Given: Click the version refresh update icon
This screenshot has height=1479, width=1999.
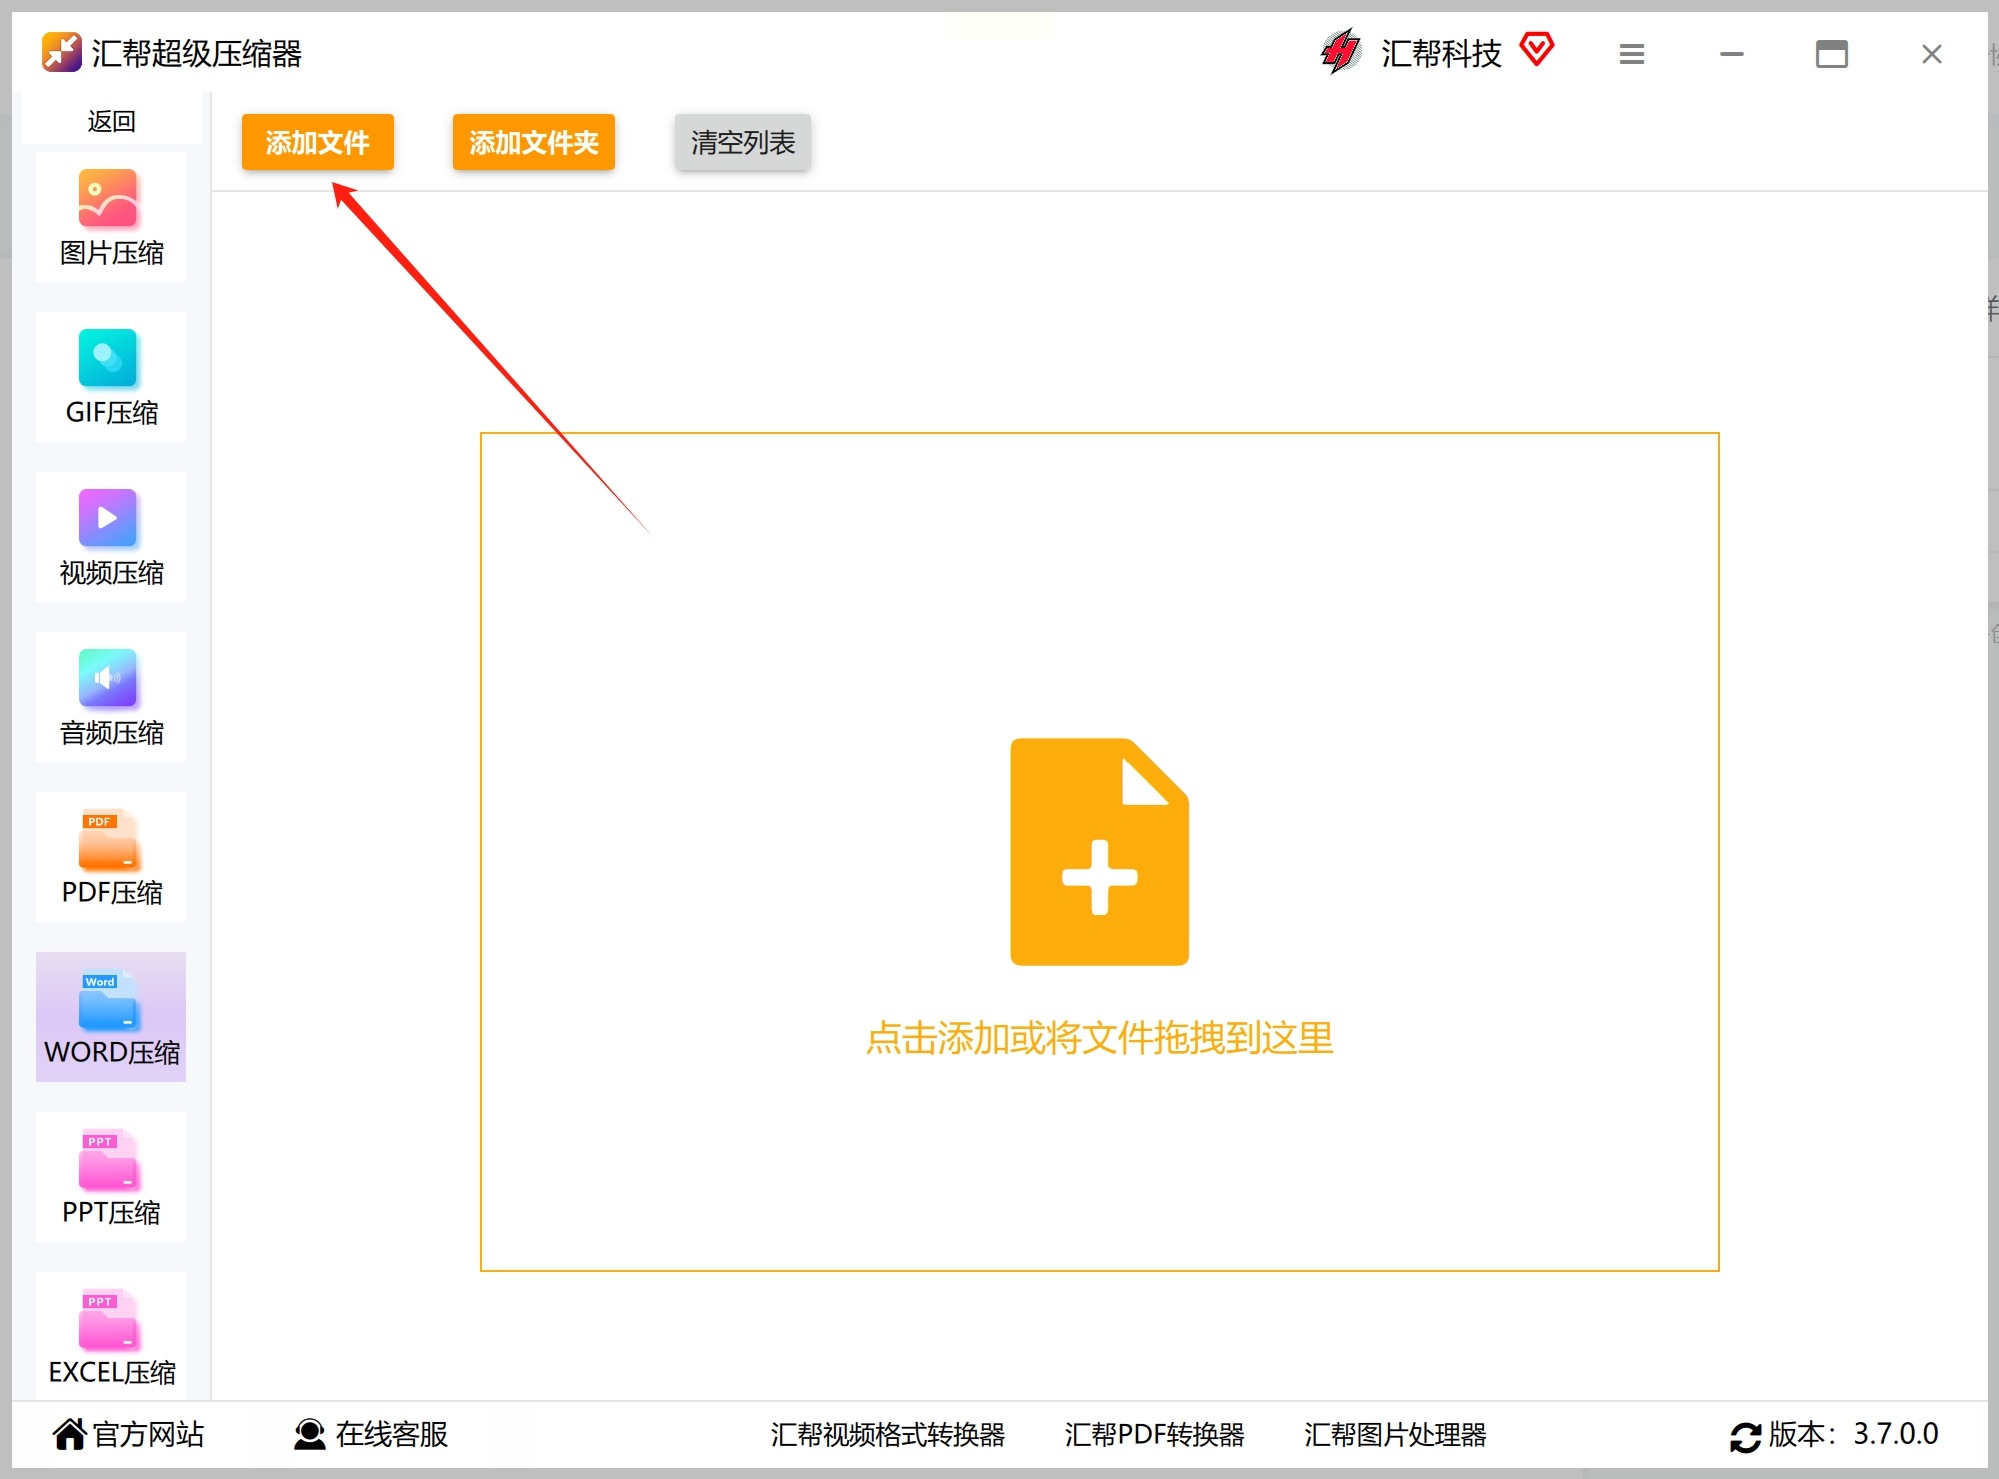Looking at the screenshot, I should (1745, 1436).
